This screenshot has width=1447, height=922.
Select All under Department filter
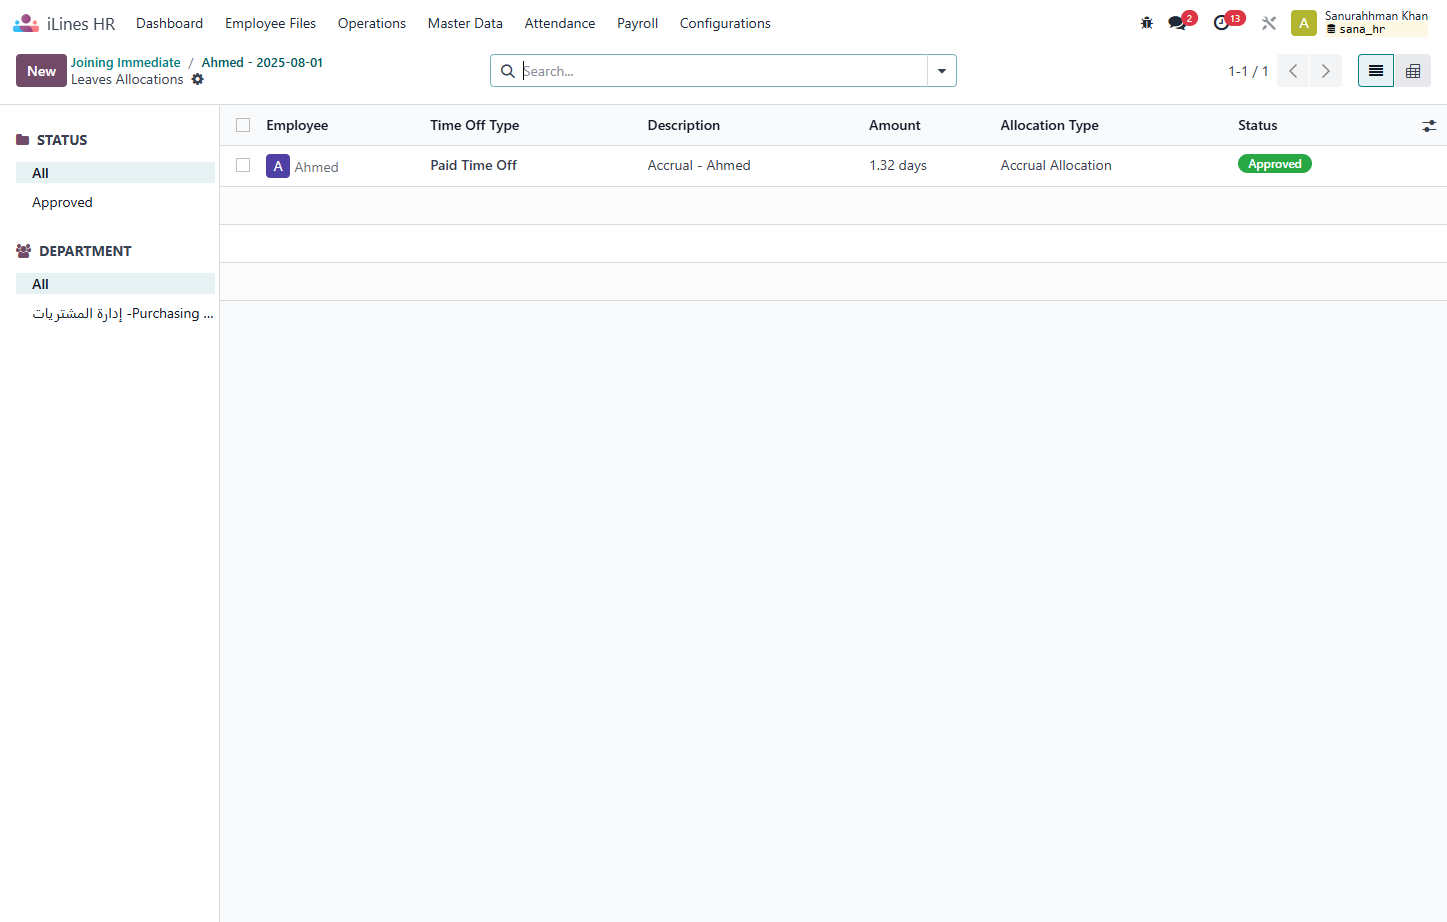116,284
